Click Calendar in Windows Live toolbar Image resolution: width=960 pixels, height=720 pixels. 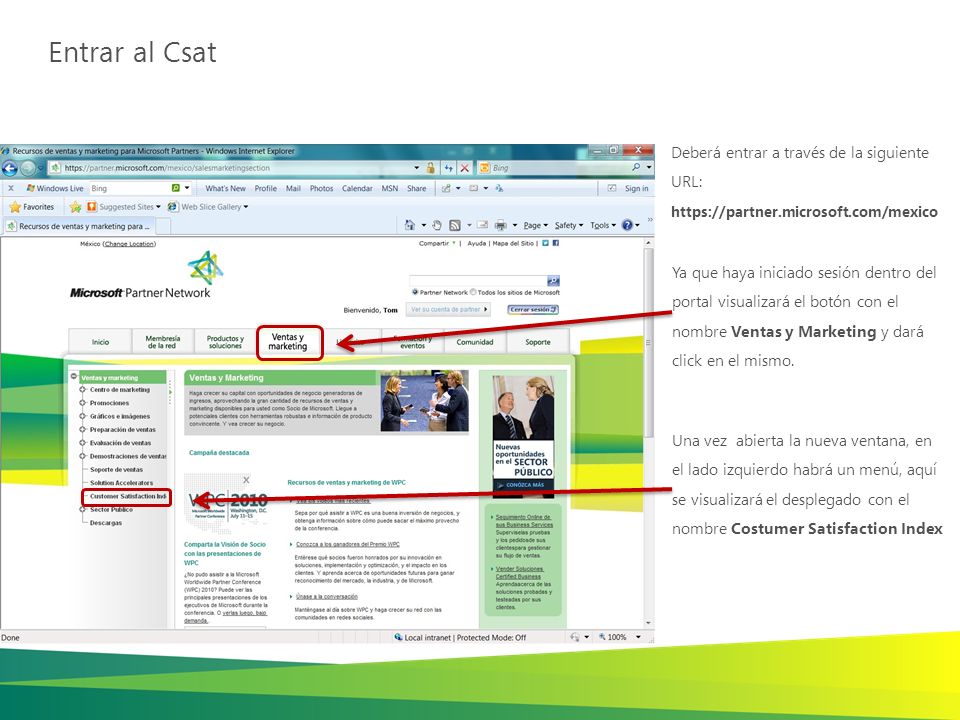357,189
